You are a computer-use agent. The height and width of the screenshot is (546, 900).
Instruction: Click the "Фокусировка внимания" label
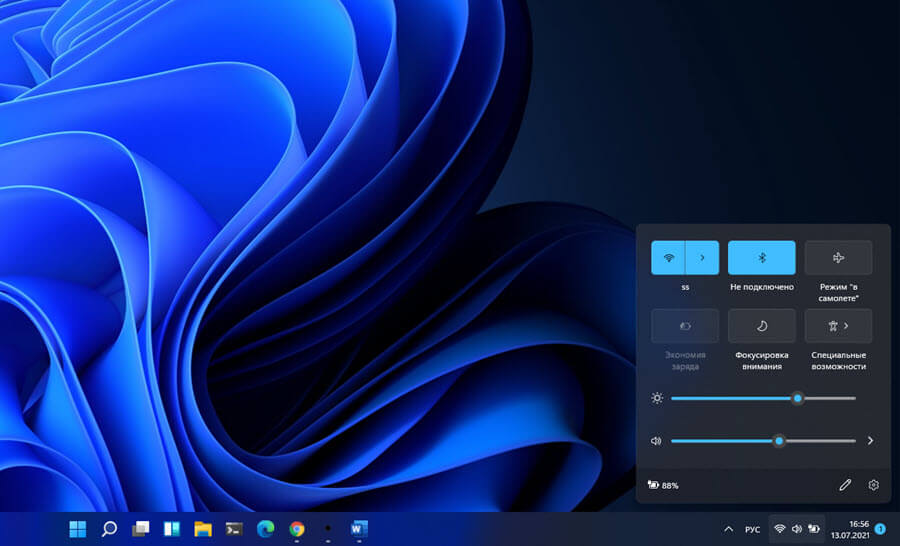point(762,361)
